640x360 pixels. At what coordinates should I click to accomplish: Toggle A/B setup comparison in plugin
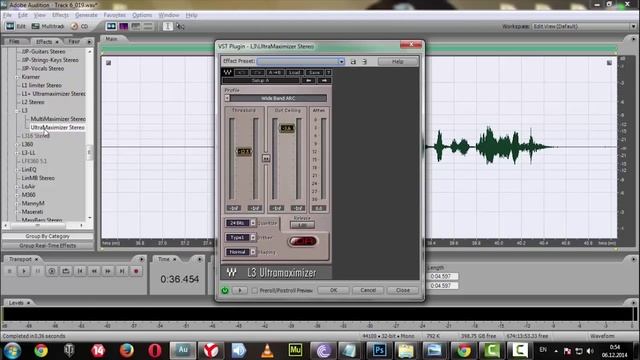click(275, 72)
